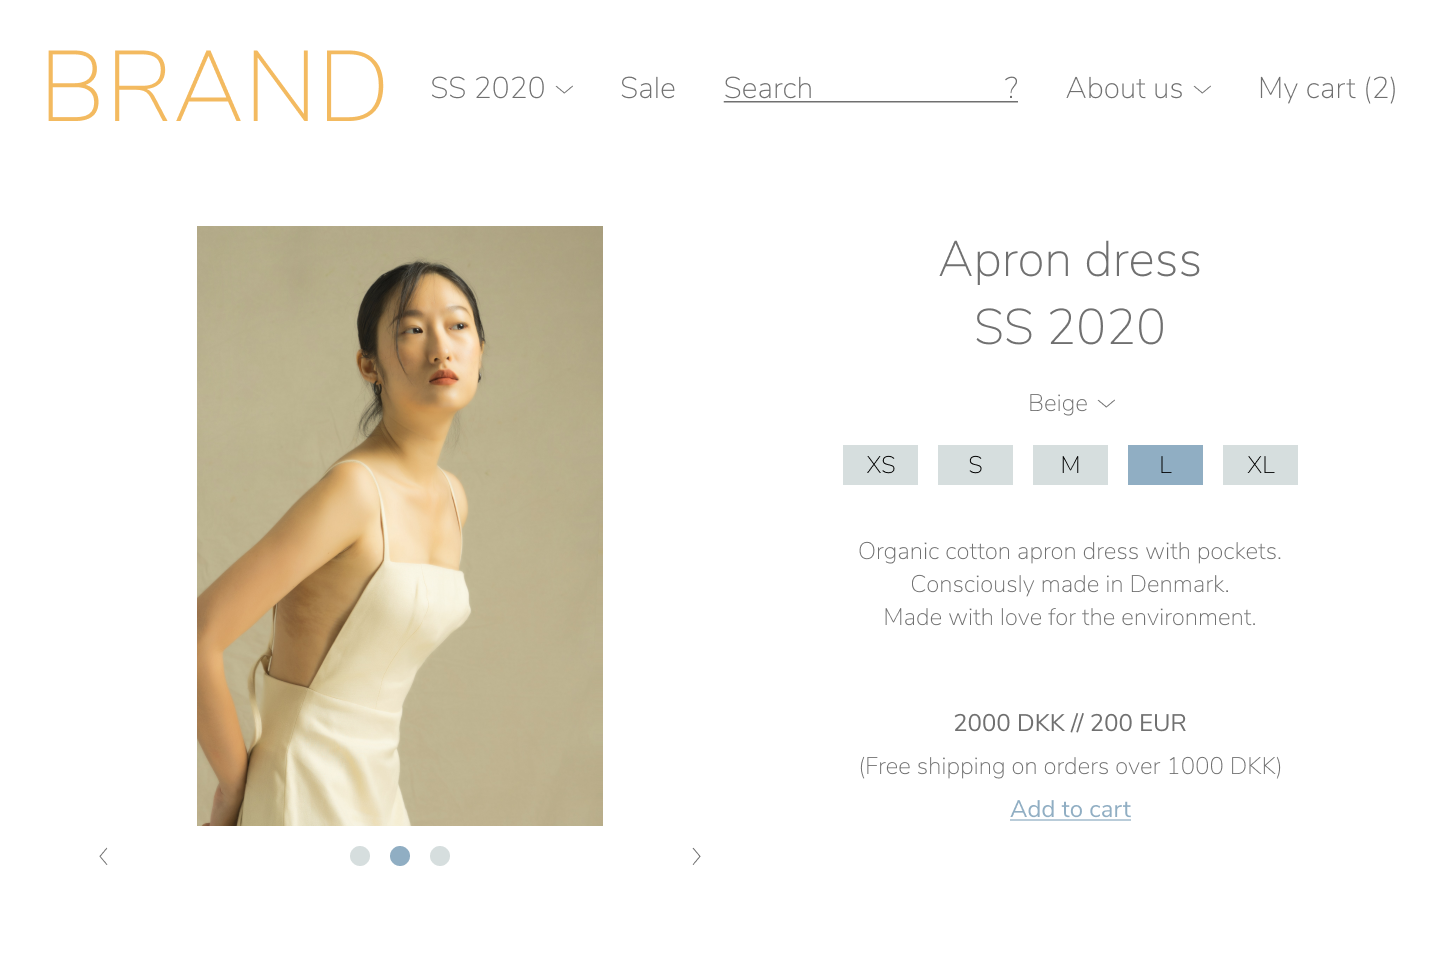The image size is (1440, 960).
Task: Choose size XL
Action: click(x=1260, y=465)
